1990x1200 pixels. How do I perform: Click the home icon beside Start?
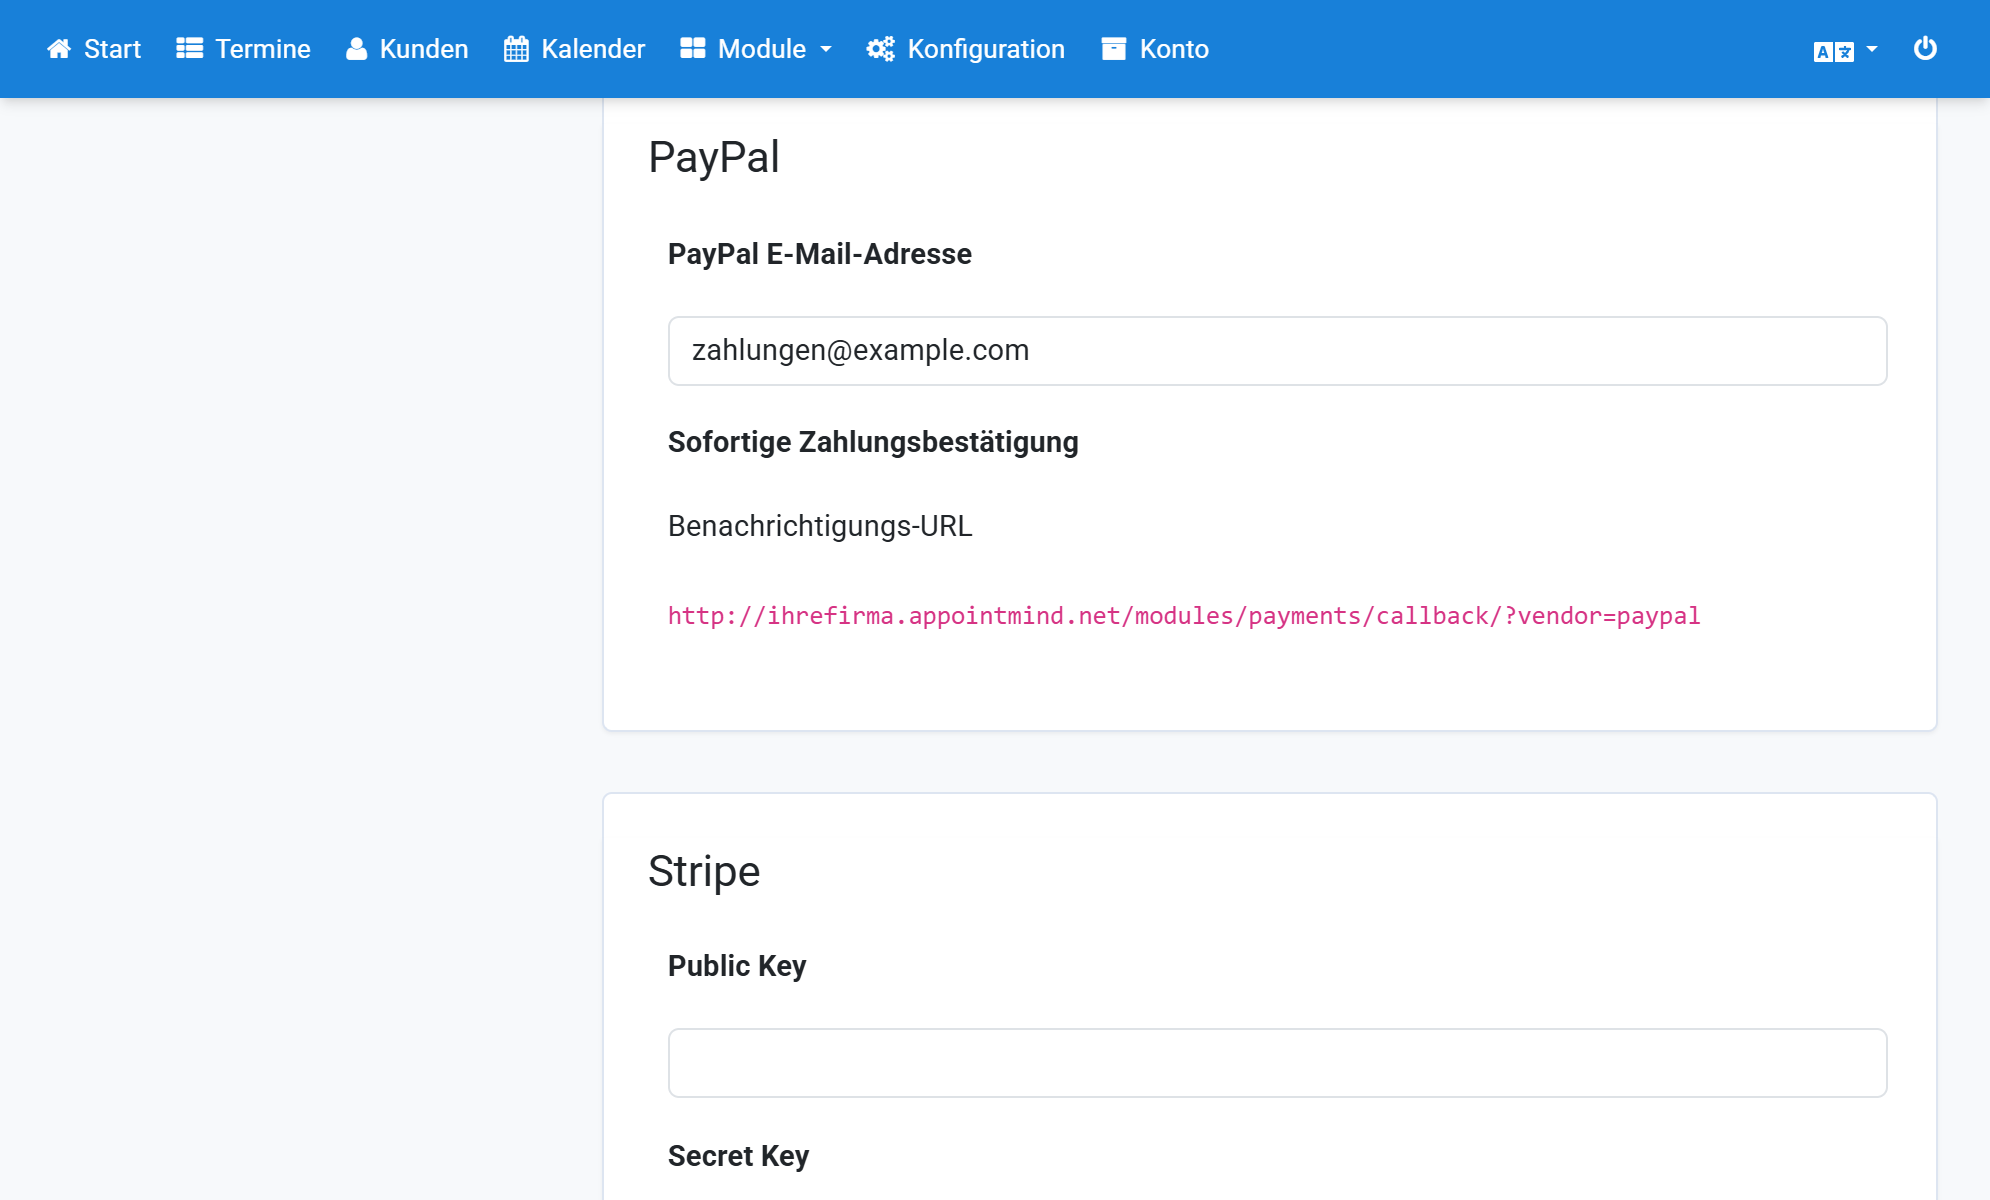[59, 49]
